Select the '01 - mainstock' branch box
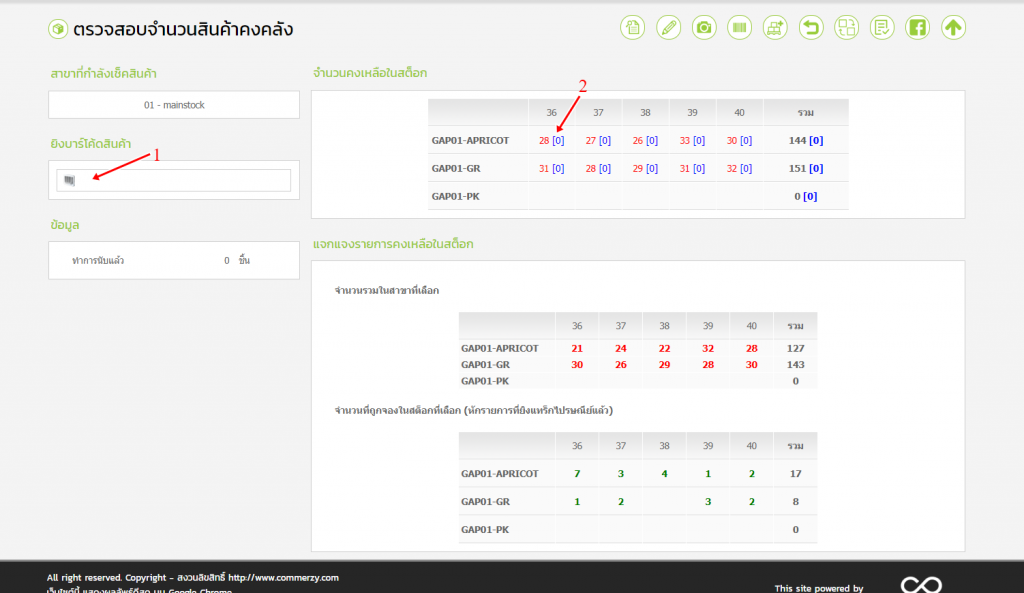Screen dimensions: 1024x593 174,104
